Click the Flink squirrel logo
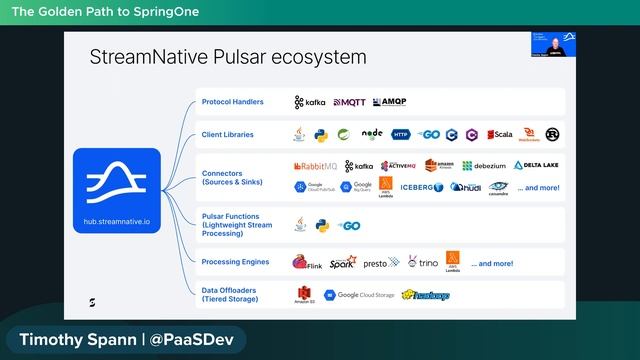 [x=307, y=262]
